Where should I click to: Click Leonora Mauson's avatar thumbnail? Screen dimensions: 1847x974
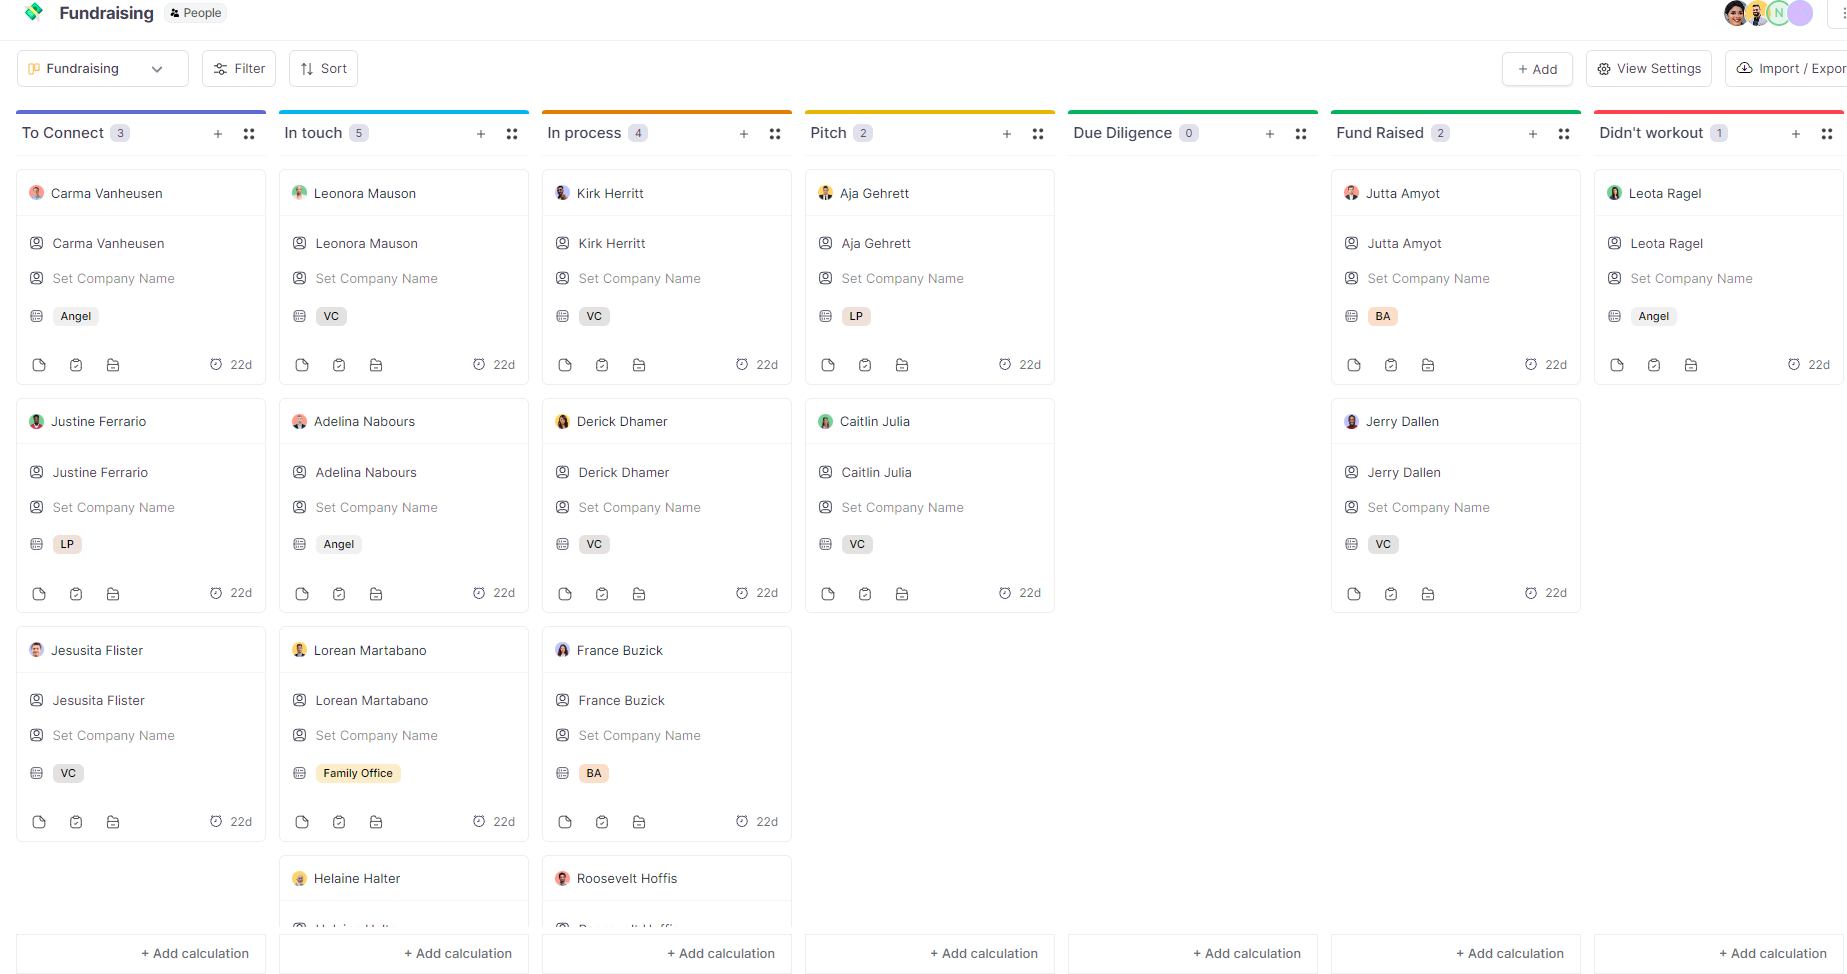[x=300, y=192]
